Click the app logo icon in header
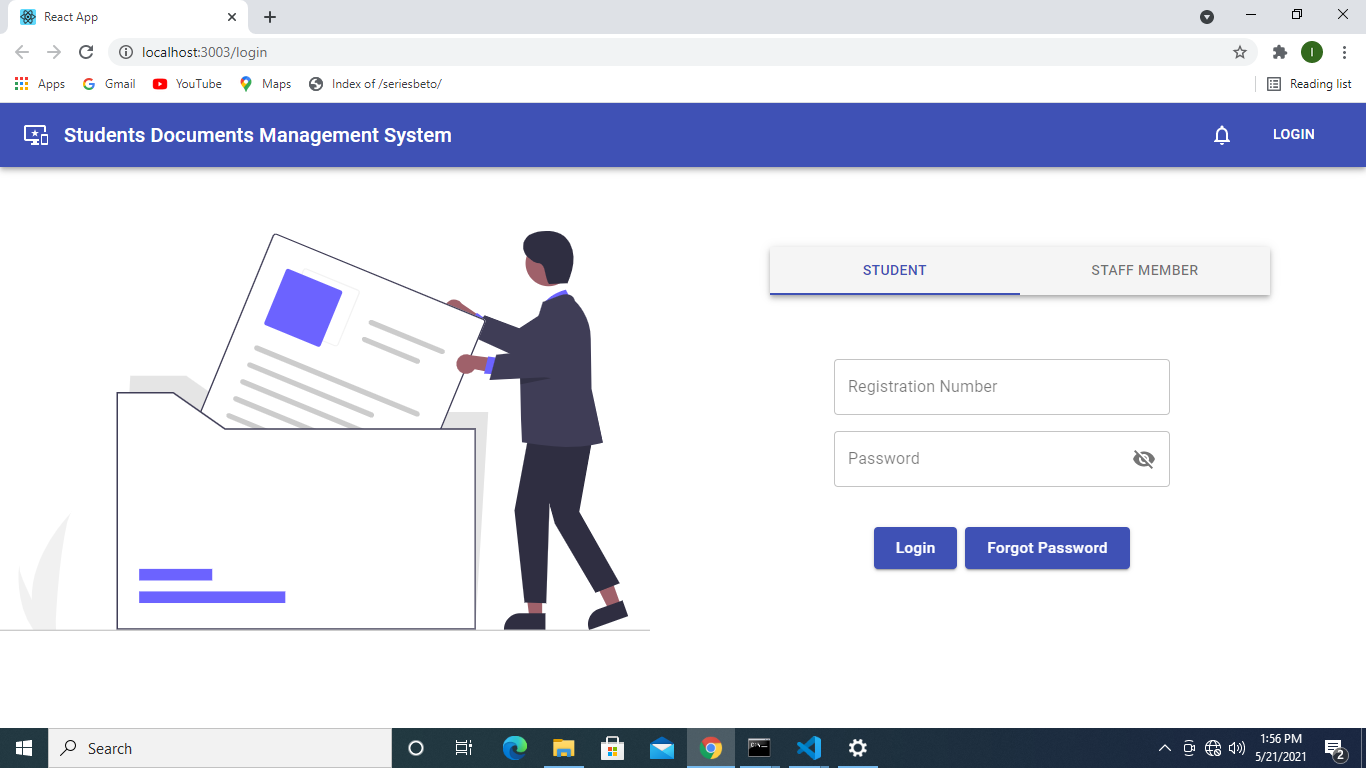The image size is (1366, 768). pos(36,135)
